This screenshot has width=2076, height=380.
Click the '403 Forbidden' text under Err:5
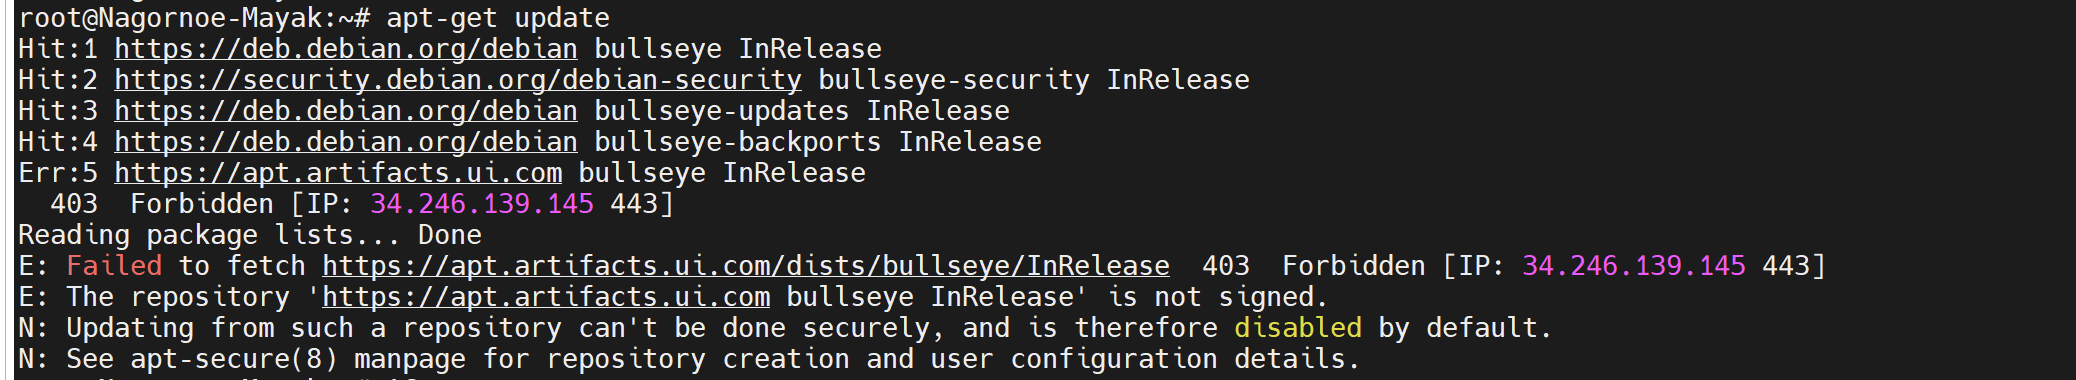point(162,204)
